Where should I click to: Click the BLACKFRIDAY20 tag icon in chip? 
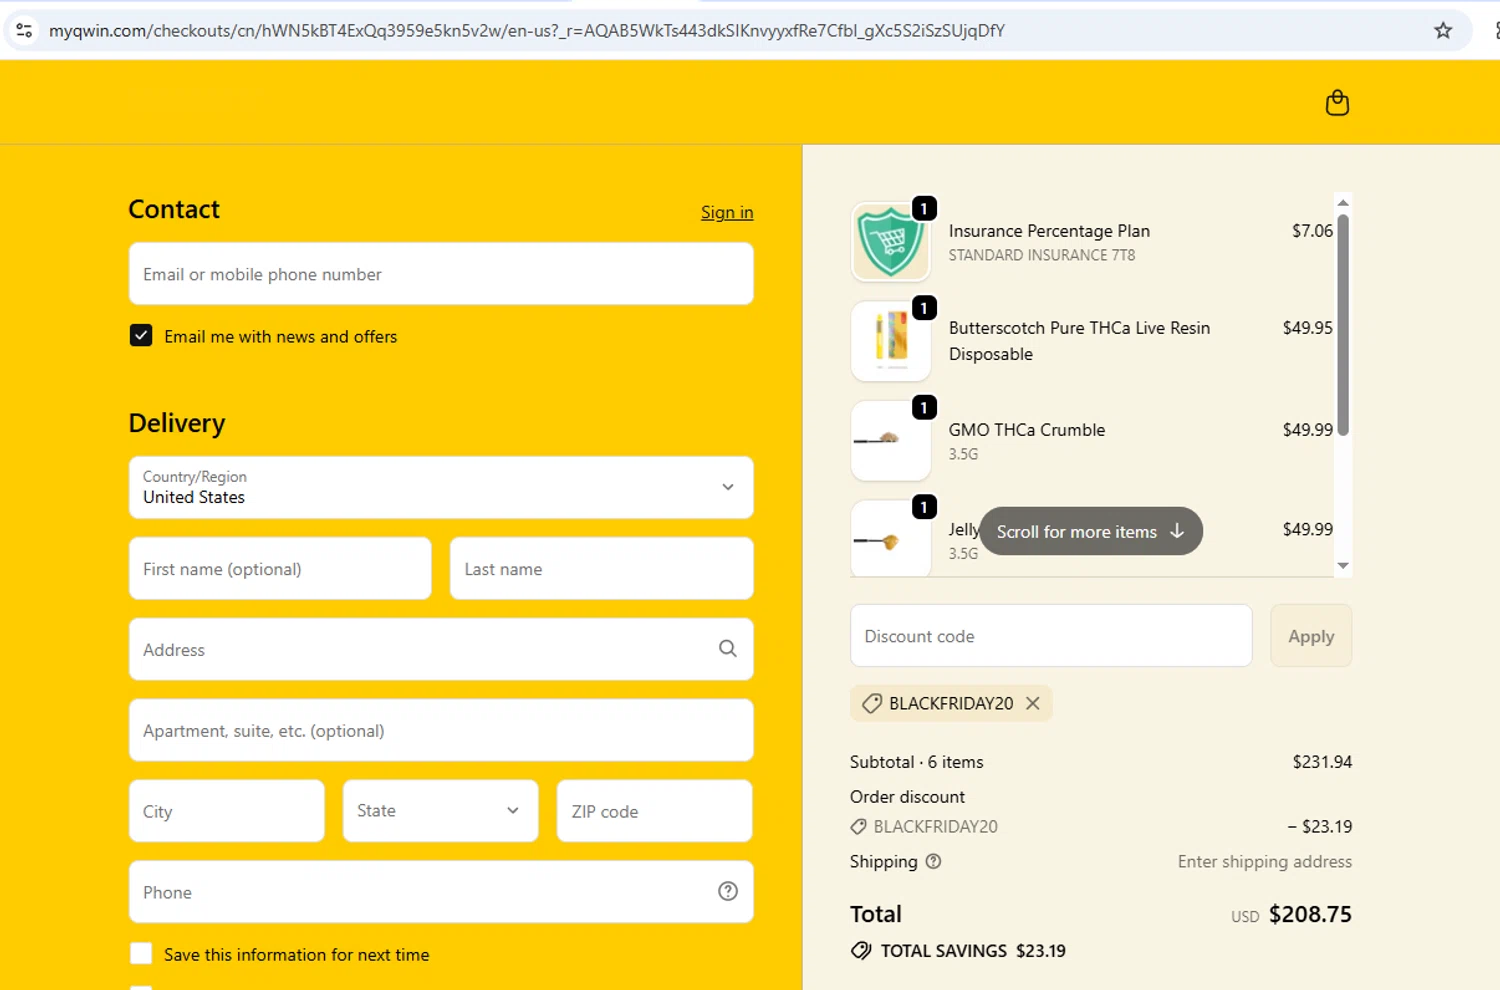(x=872, y=703)
